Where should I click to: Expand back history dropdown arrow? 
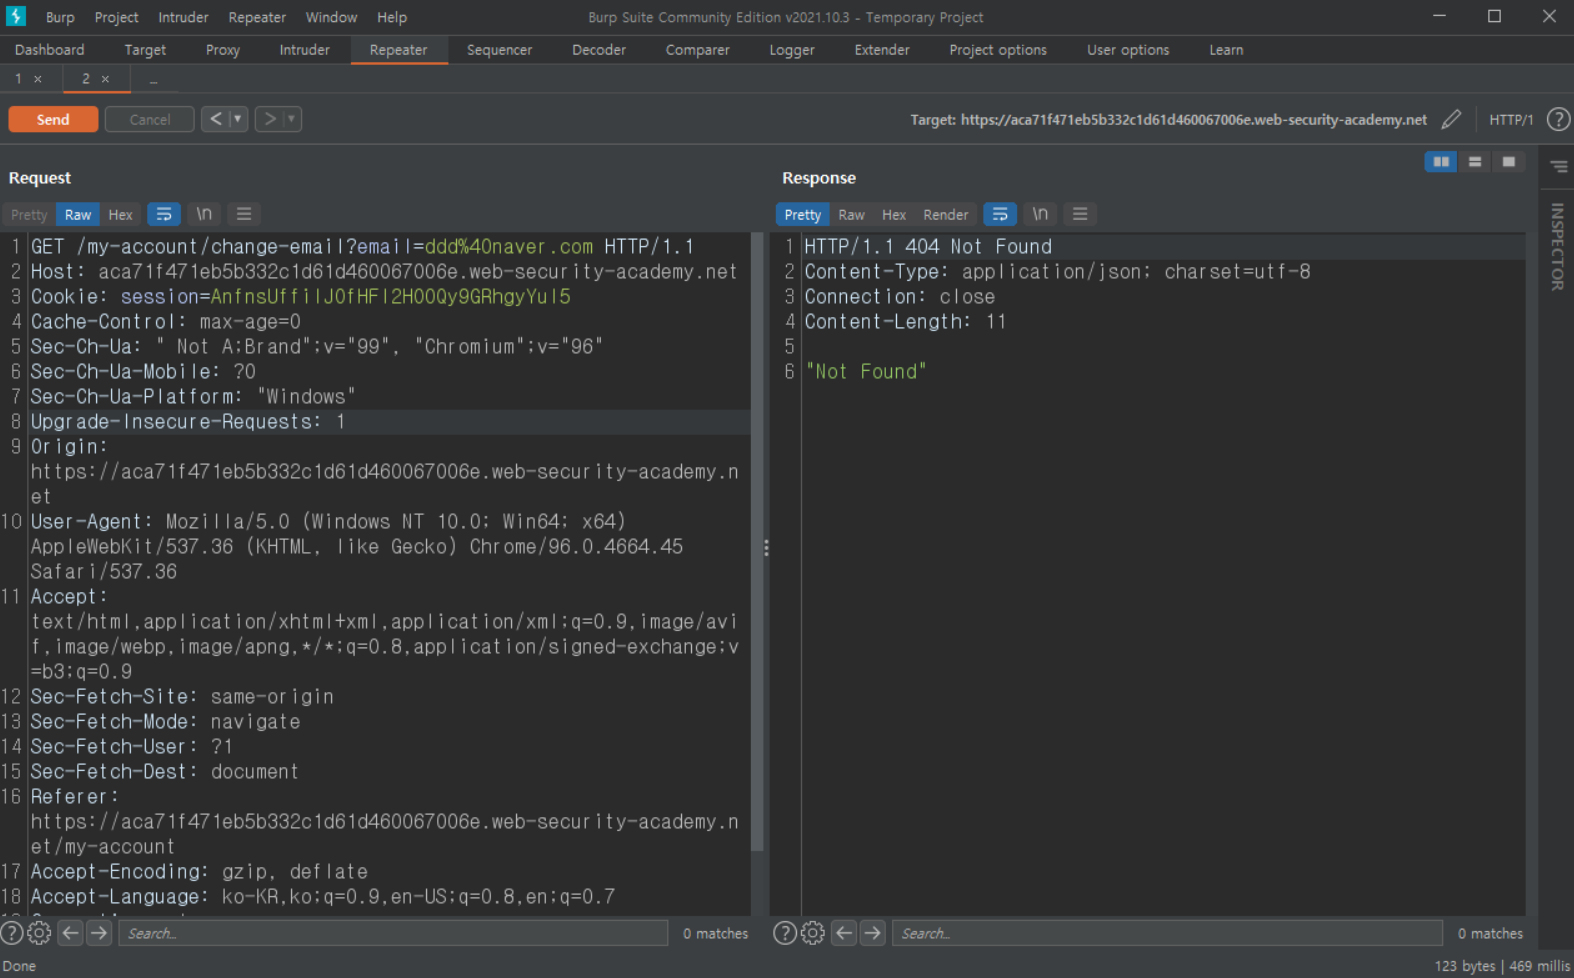pos(238,119)
